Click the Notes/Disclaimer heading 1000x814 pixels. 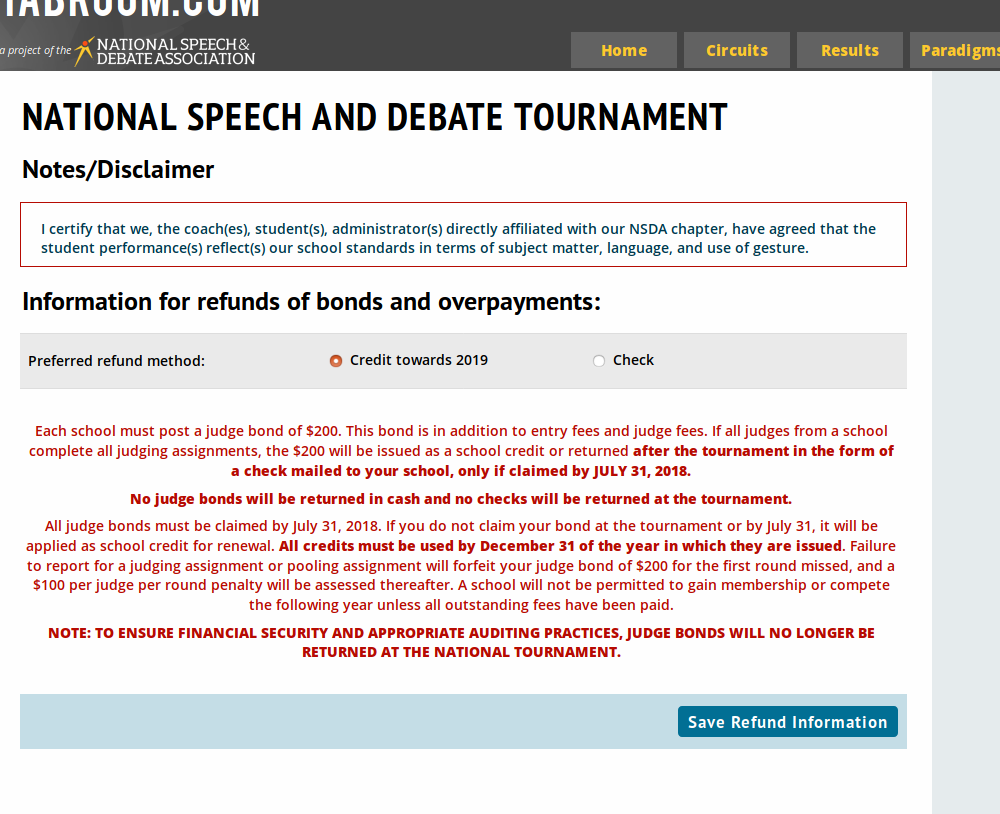tap(118, 170)
